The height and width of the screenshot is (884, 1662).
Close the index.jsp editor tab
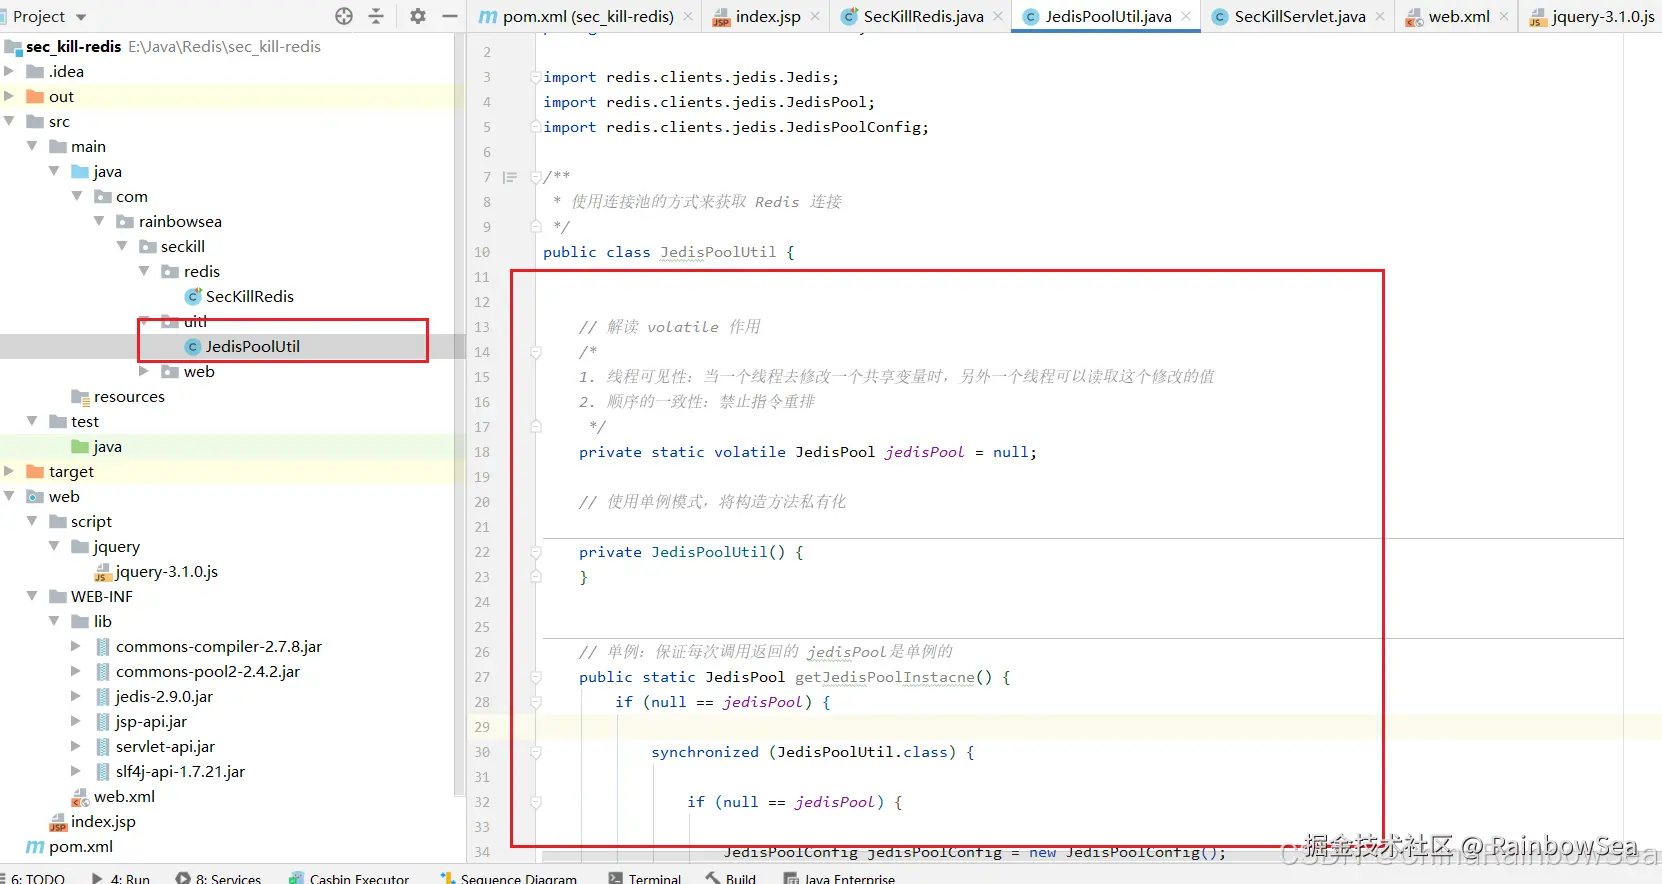(815, 16)
